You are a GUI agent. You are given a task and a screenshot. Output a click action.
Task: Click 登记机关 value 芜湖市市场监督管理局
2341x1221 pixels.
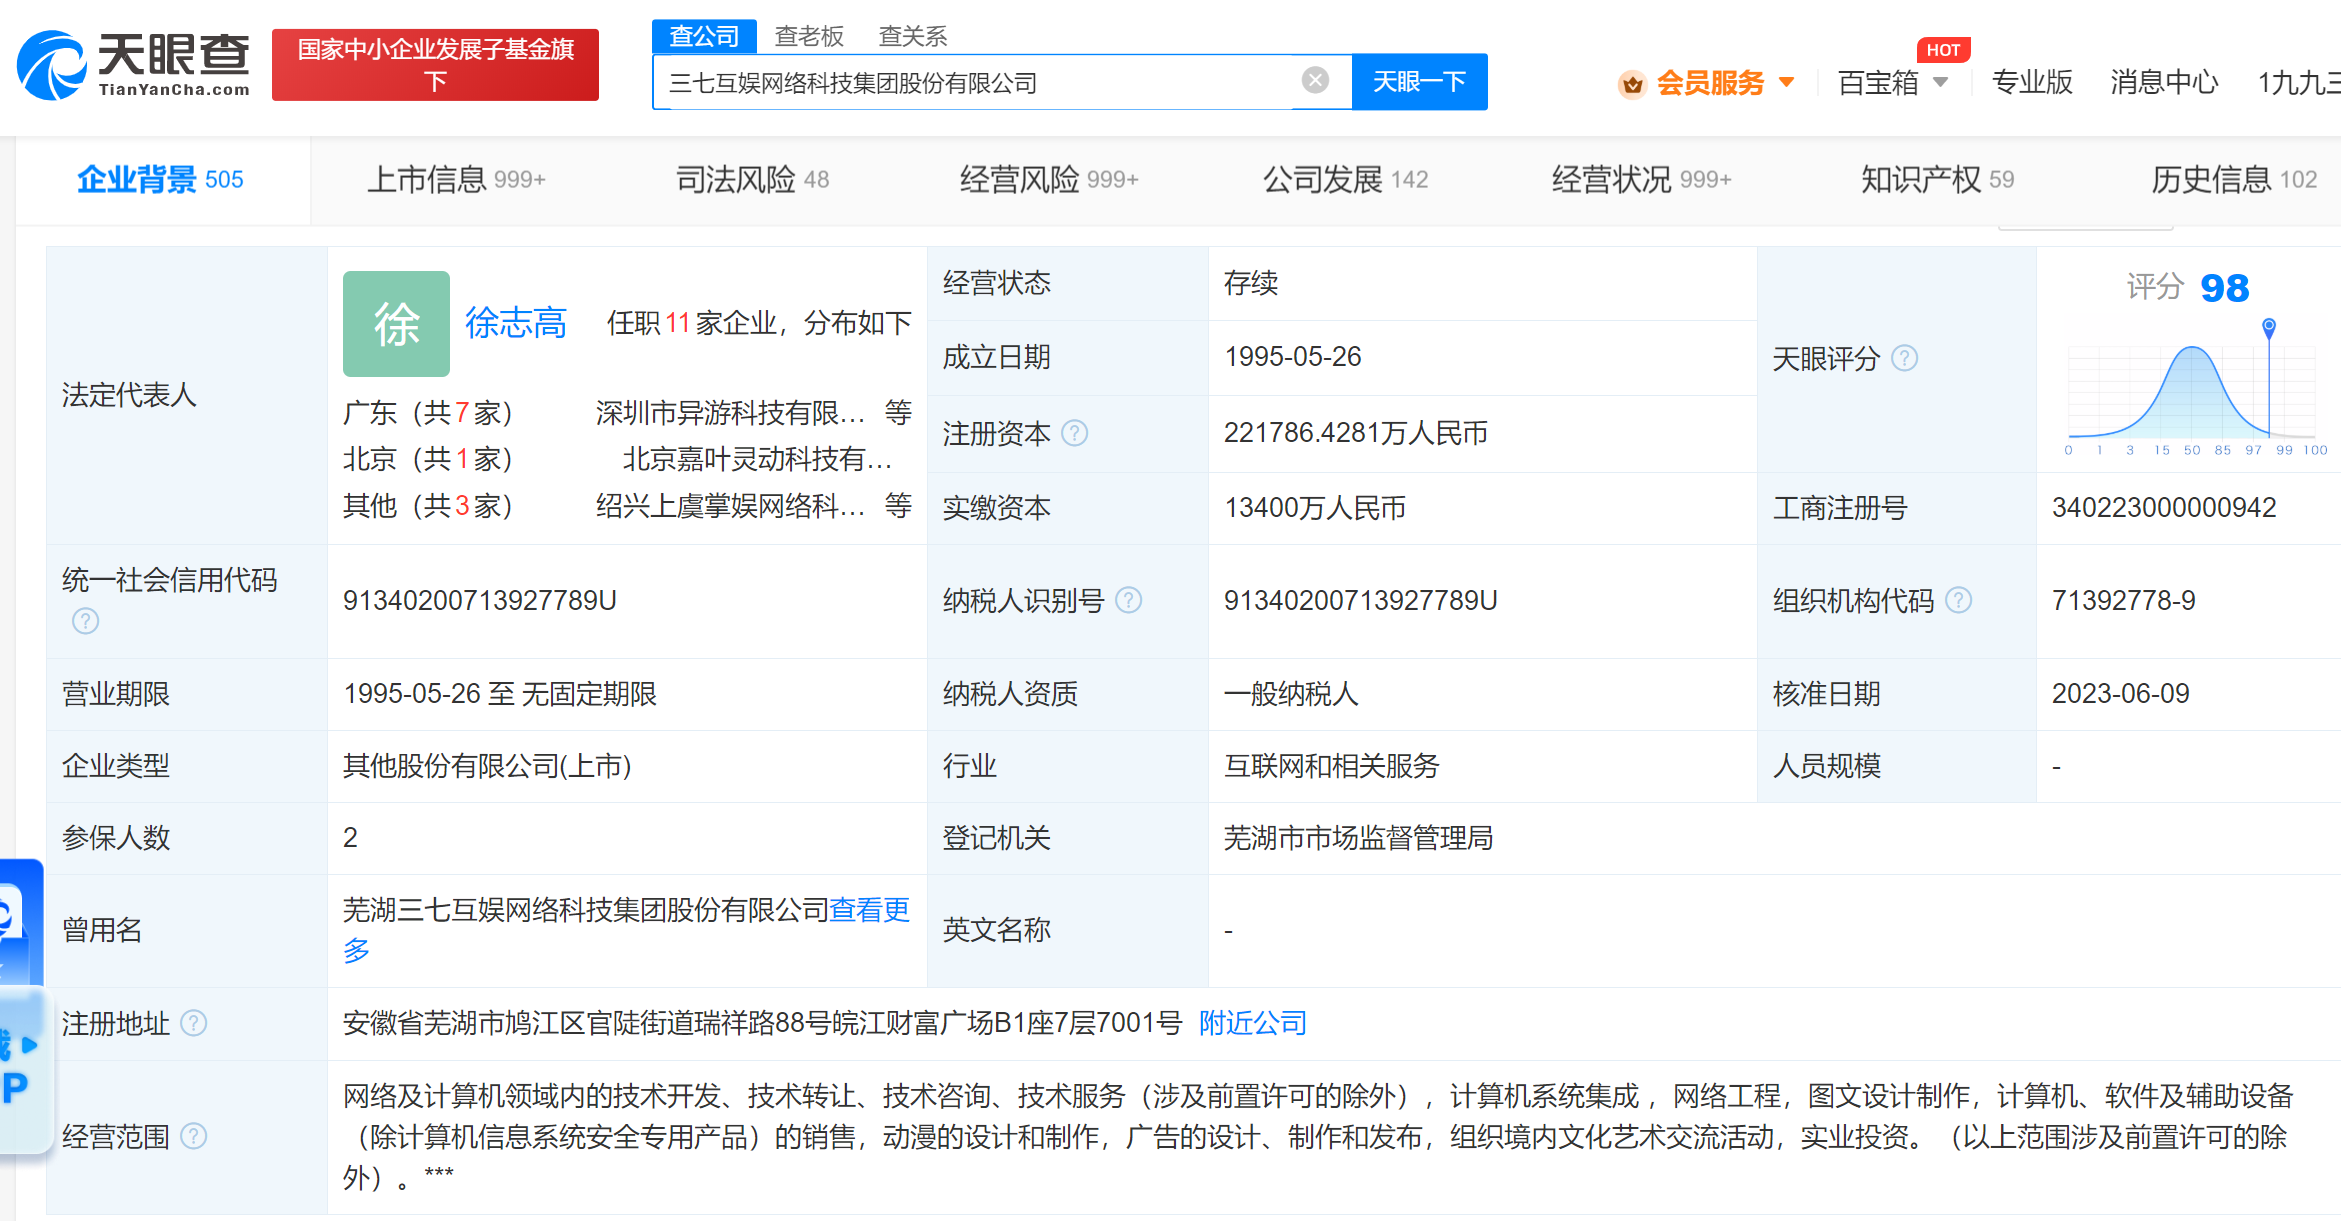[x=1358, y=838]
